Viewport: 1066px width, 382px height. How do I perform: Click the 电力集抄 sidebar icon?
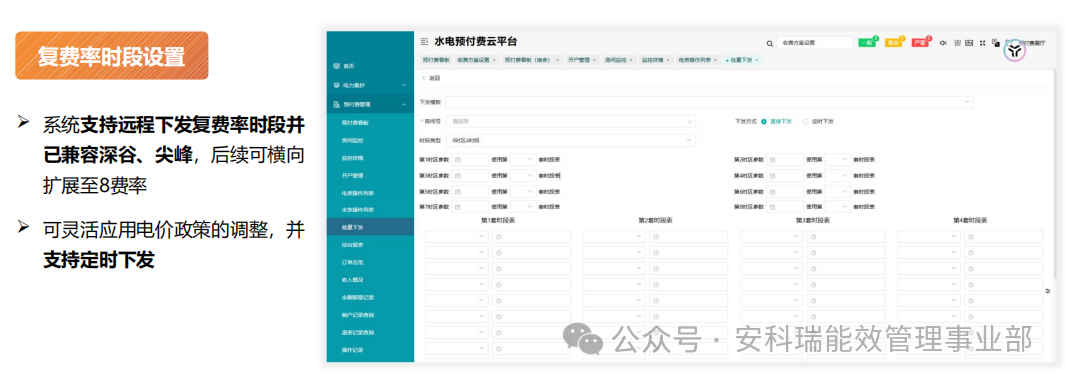click(x=336, y=86)
